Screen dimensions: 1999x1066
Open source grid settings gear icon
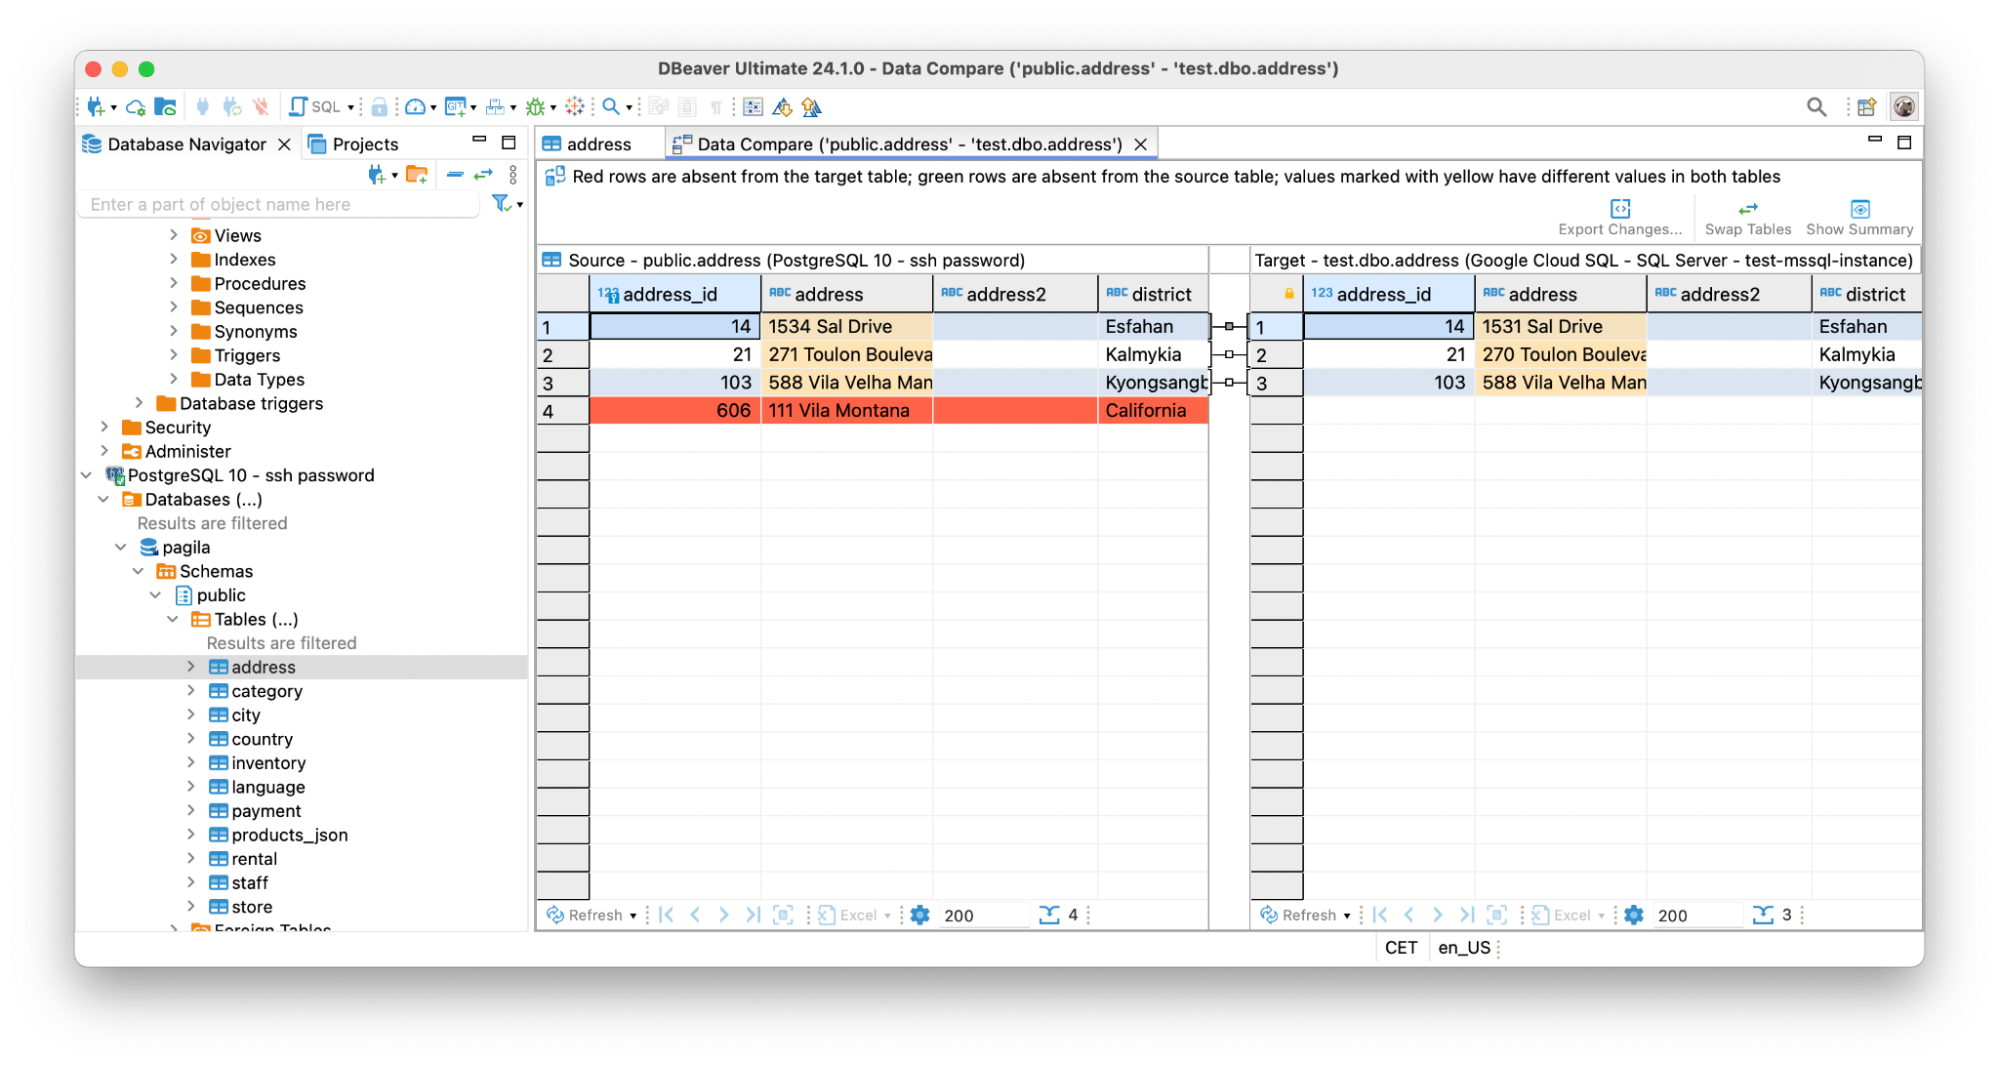pos(919,914)
